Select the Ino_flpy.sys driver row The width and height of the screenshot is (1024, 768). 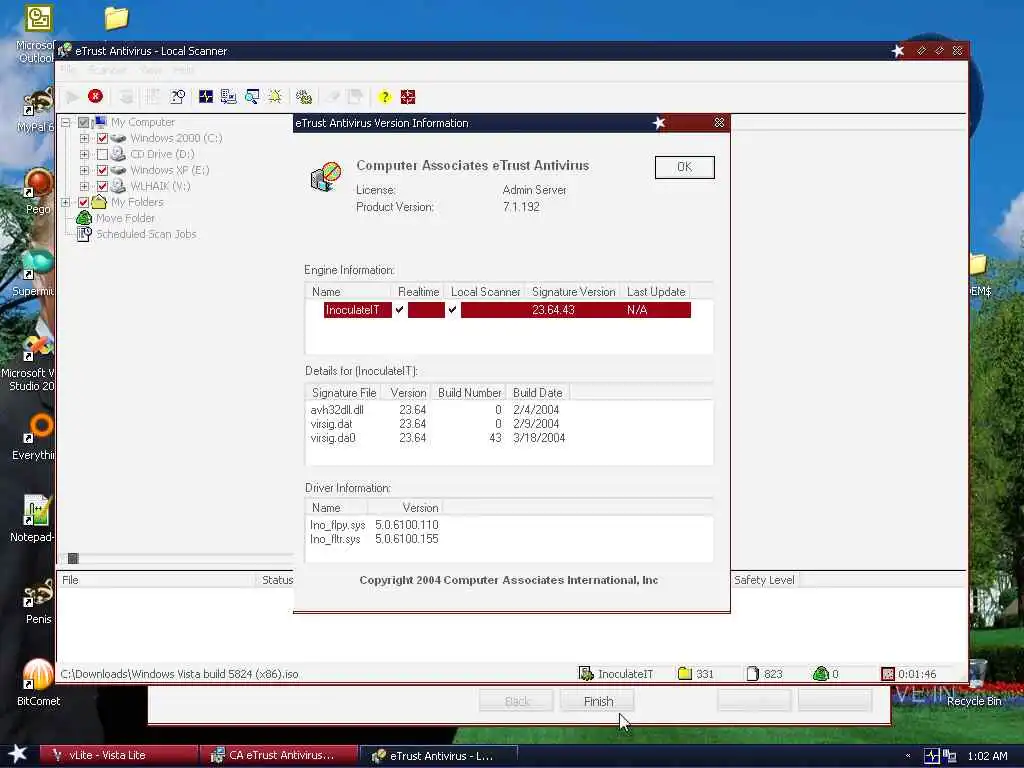click(x=374, y=525)
